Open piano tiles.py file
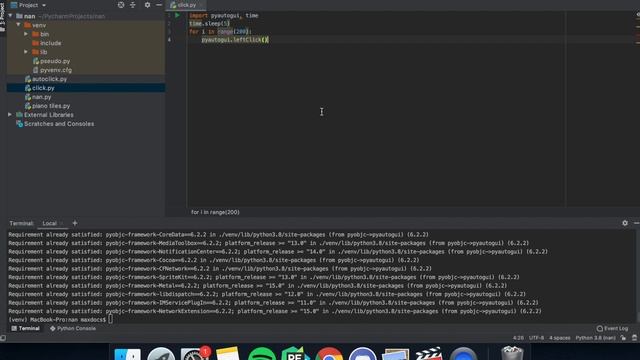This screenshot has height=360, width=640. (x=47, y=106)
